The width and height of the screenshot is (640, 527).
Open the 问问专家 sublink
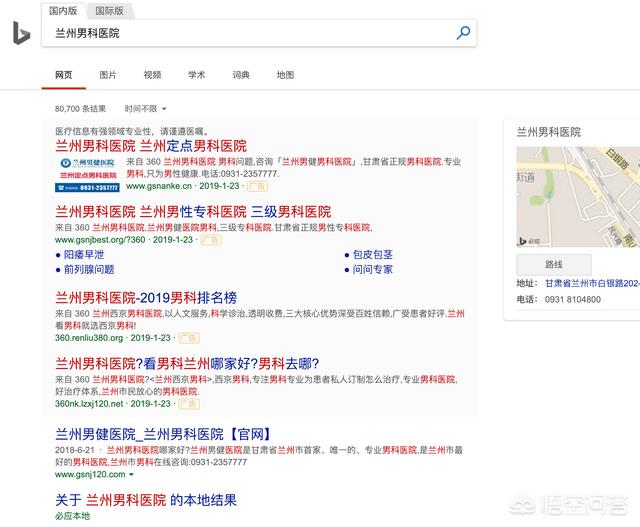coord(373,269)
